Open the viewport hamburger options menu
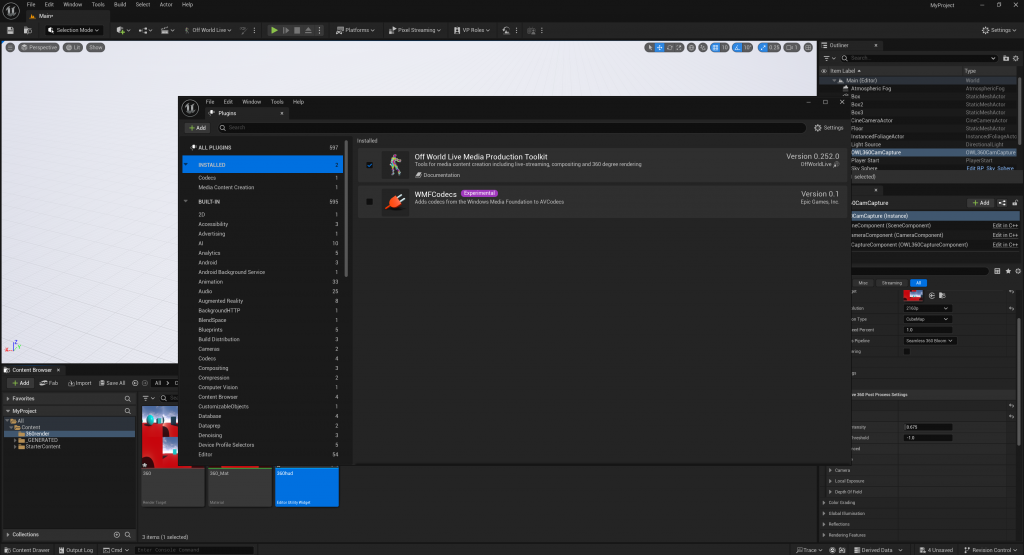This screenshot has width=1024, height=555. click(10, 47)
